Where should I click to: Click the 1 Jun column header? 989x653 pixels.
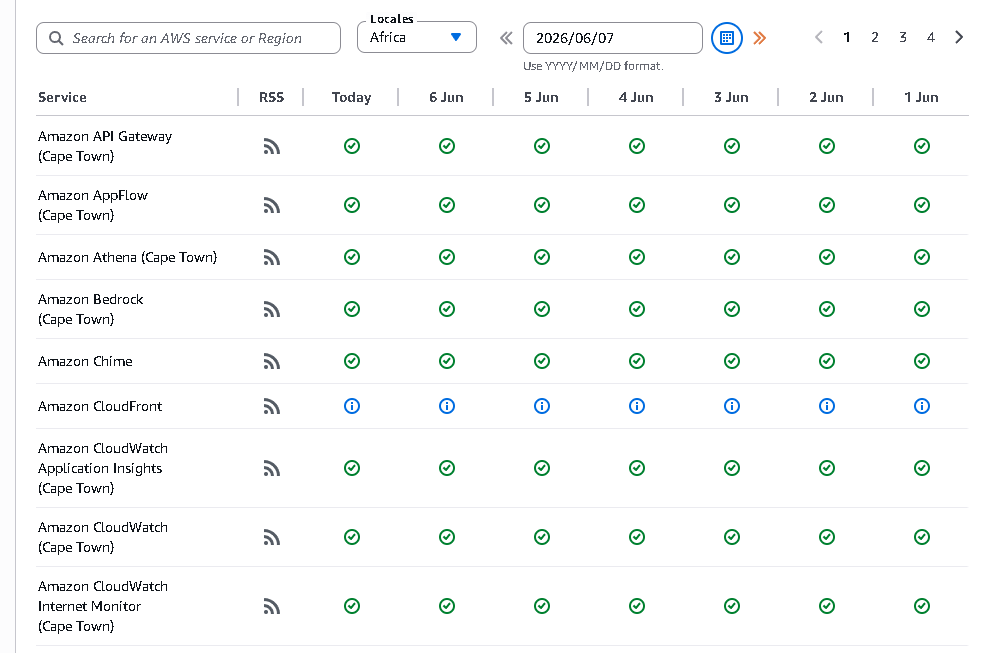(921, 97)
